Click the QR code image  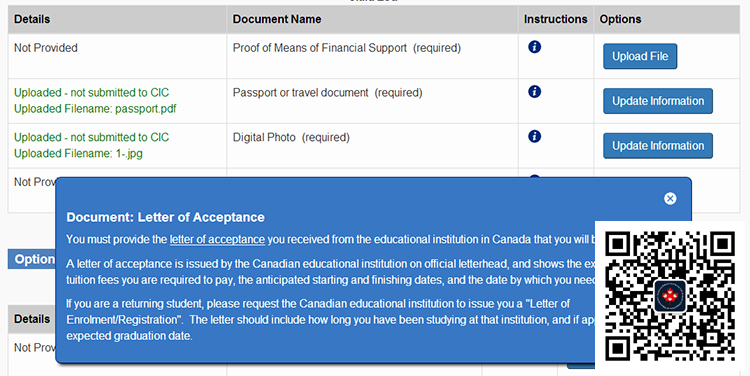pos(670,296)
